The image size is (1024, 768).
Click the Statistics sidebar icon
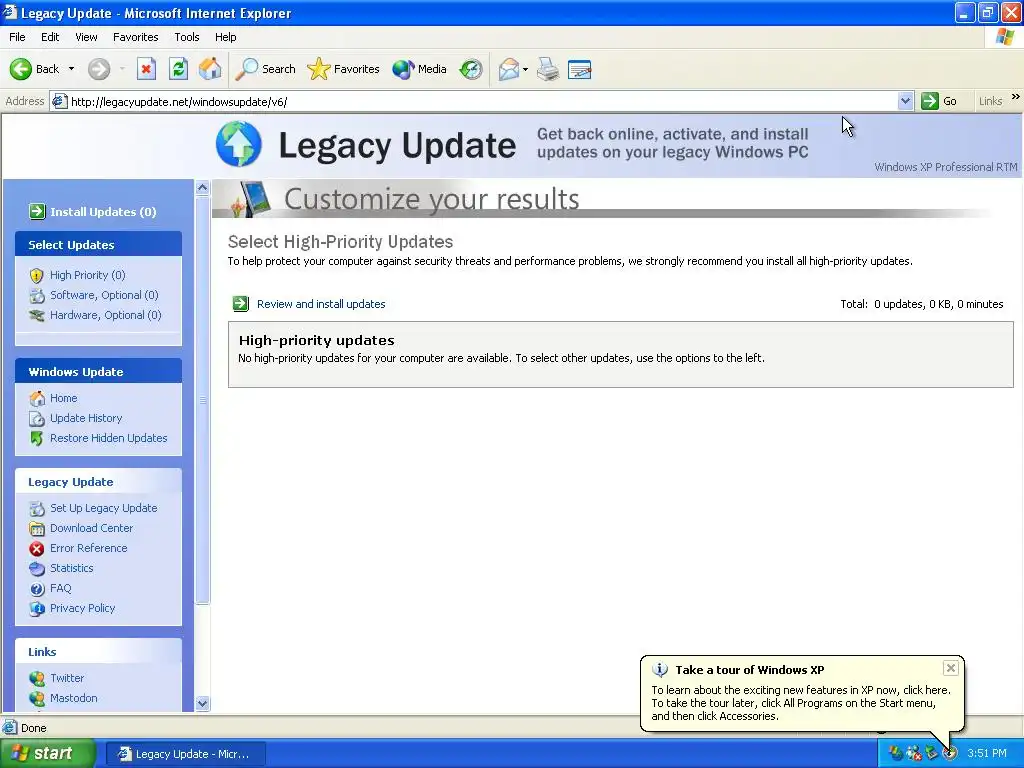(x=37, y=568)
